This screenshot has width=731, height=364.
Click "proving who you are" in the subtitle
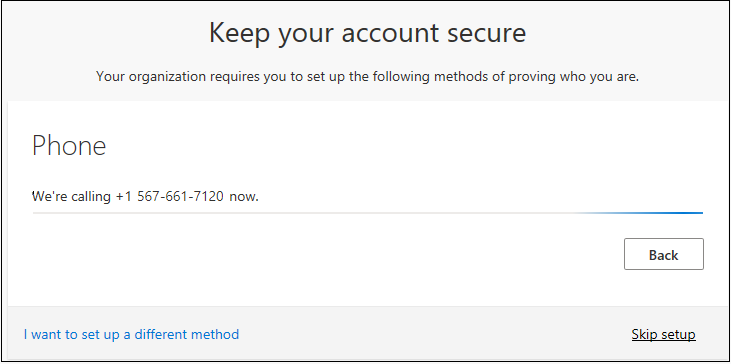573,76
